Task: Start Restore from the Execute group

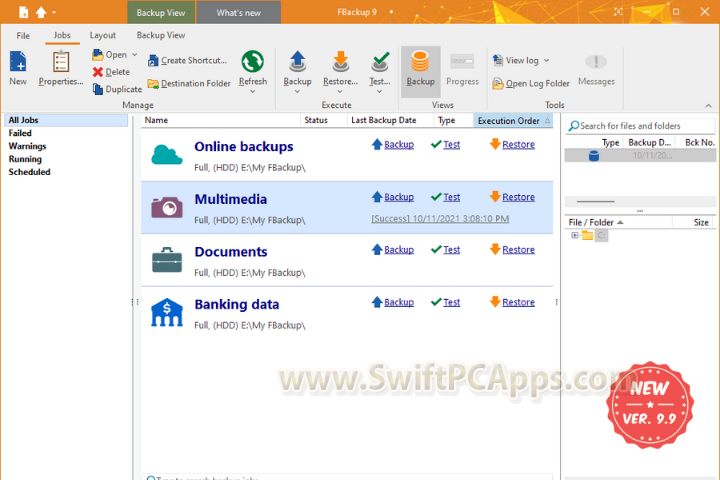Action: pyautogui.click(x=340, y=68)
